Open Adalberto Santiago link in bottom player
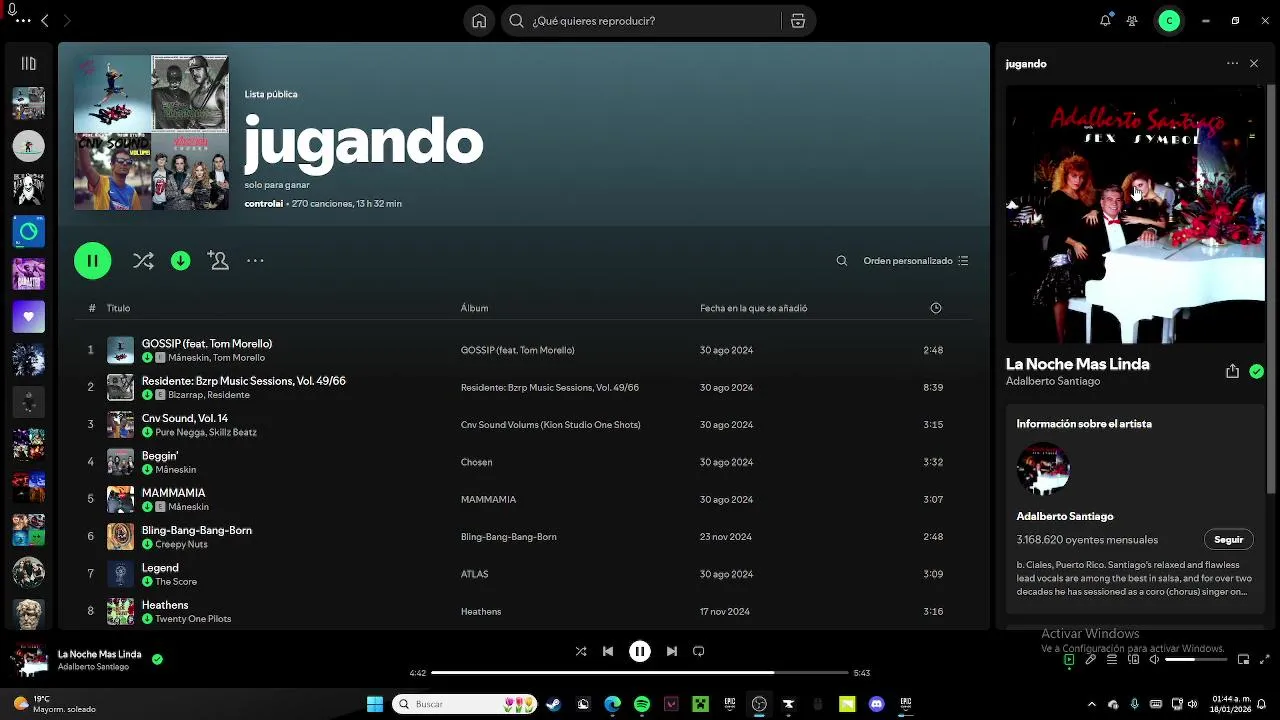 tap(93, 667)
